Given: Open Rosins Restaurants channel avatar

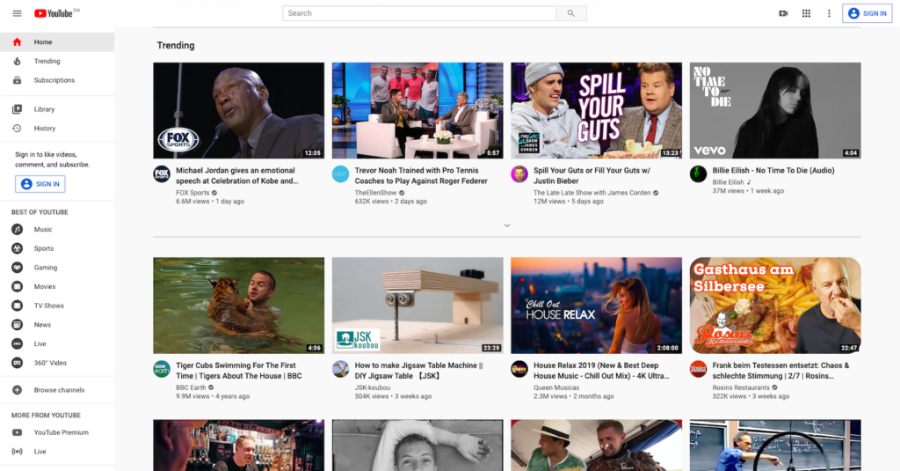Looking at the screenshot, I should pyautogui.click(x=698, y=369).
